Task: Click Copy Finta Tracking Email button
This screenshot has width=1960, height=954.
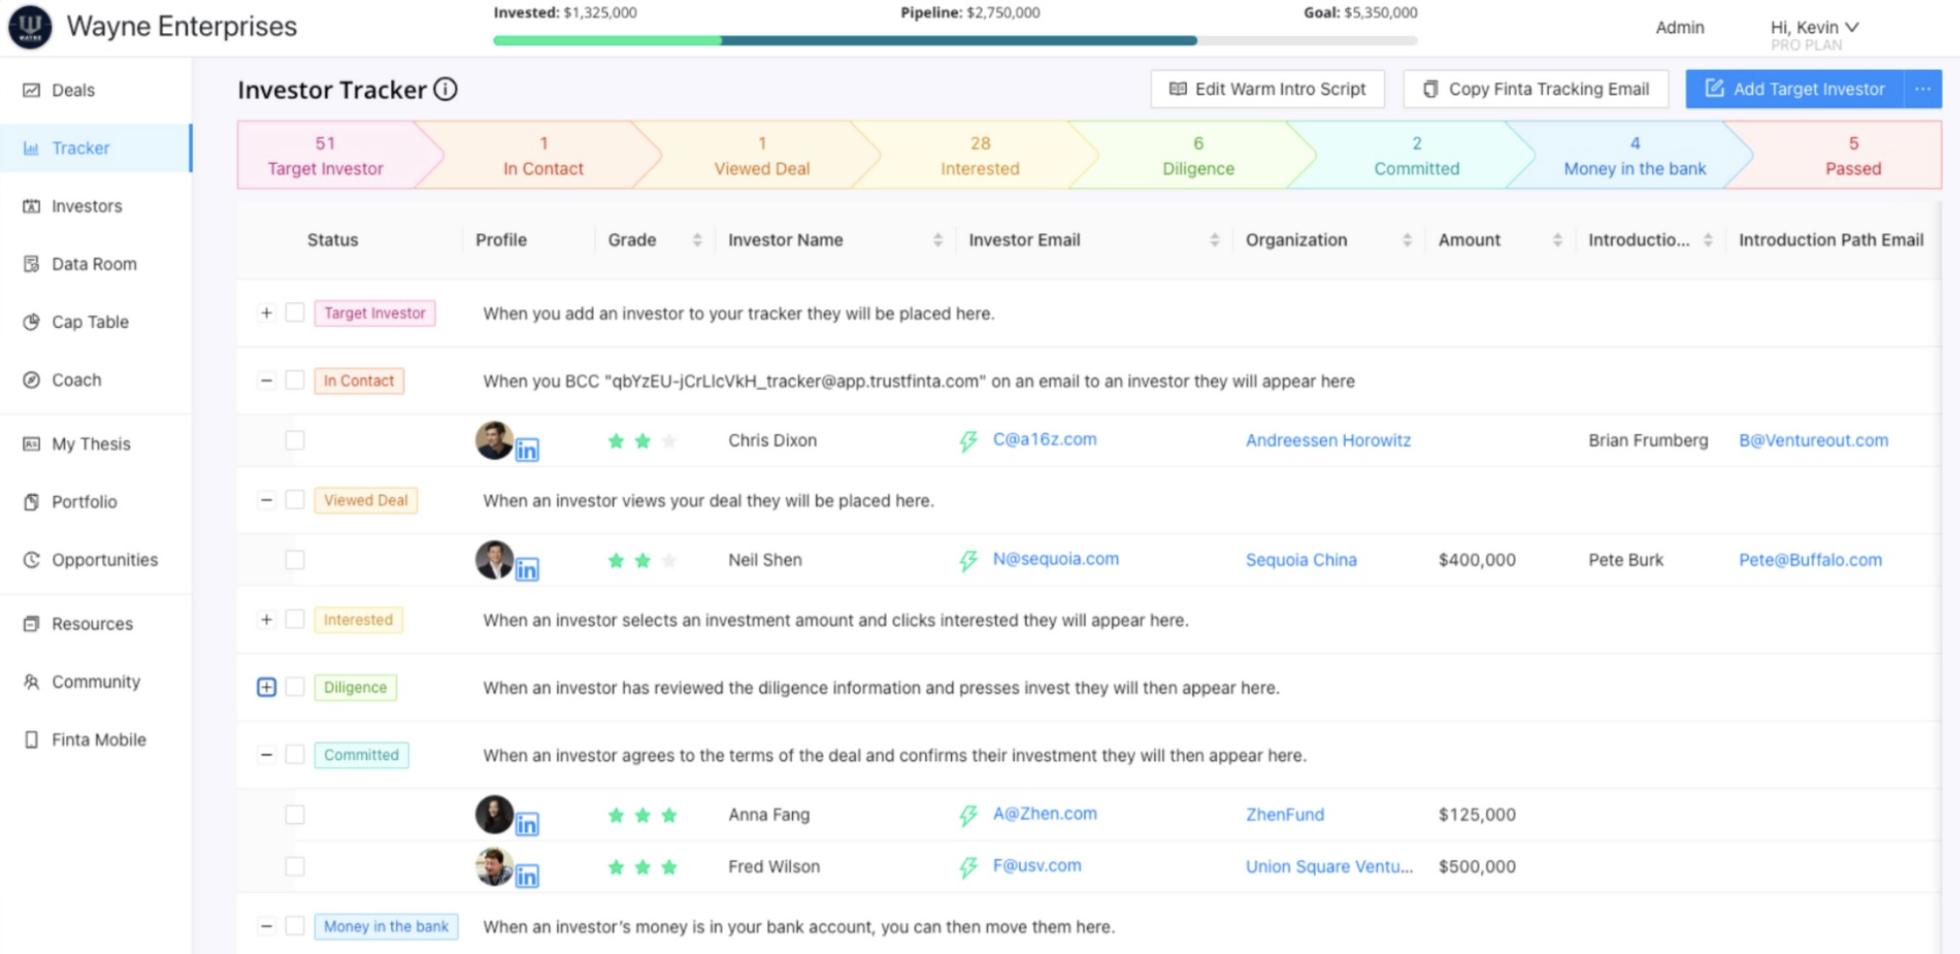Action: [x=1536, y=89]
